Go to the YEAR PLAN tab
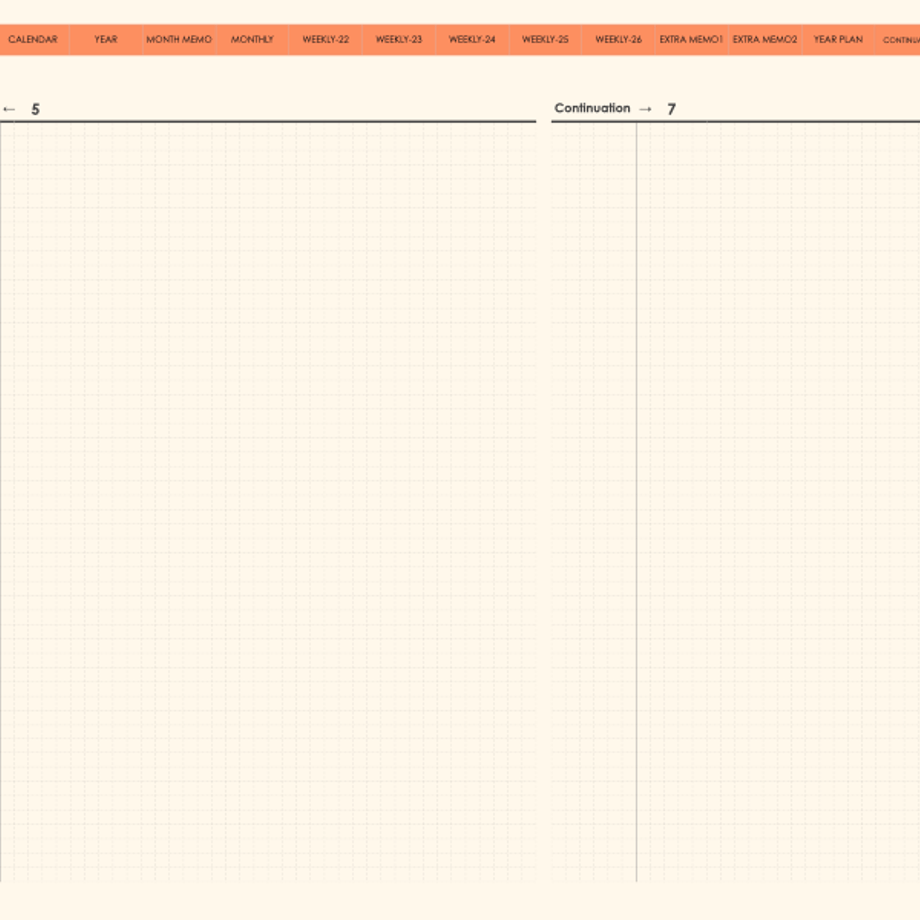Viewport: 920px width, 920px height. coord(838,39)
